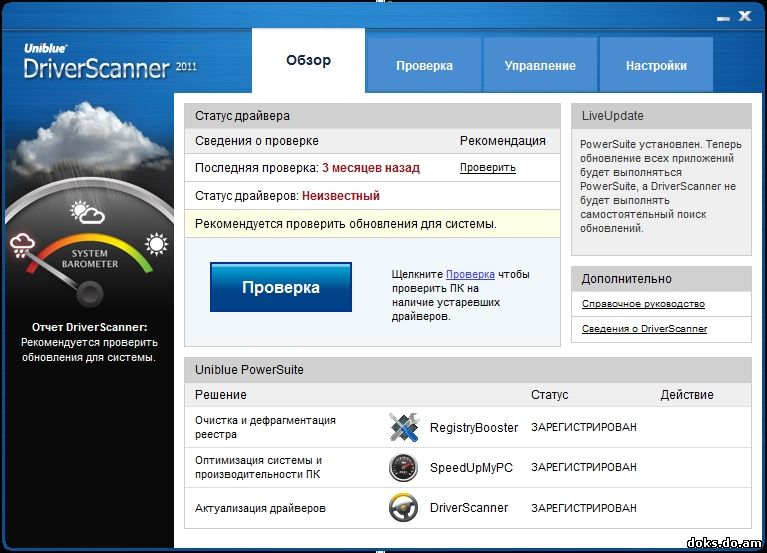Click the 'Дополнительно' panel header
767x553 pixels.
[661, 279]
